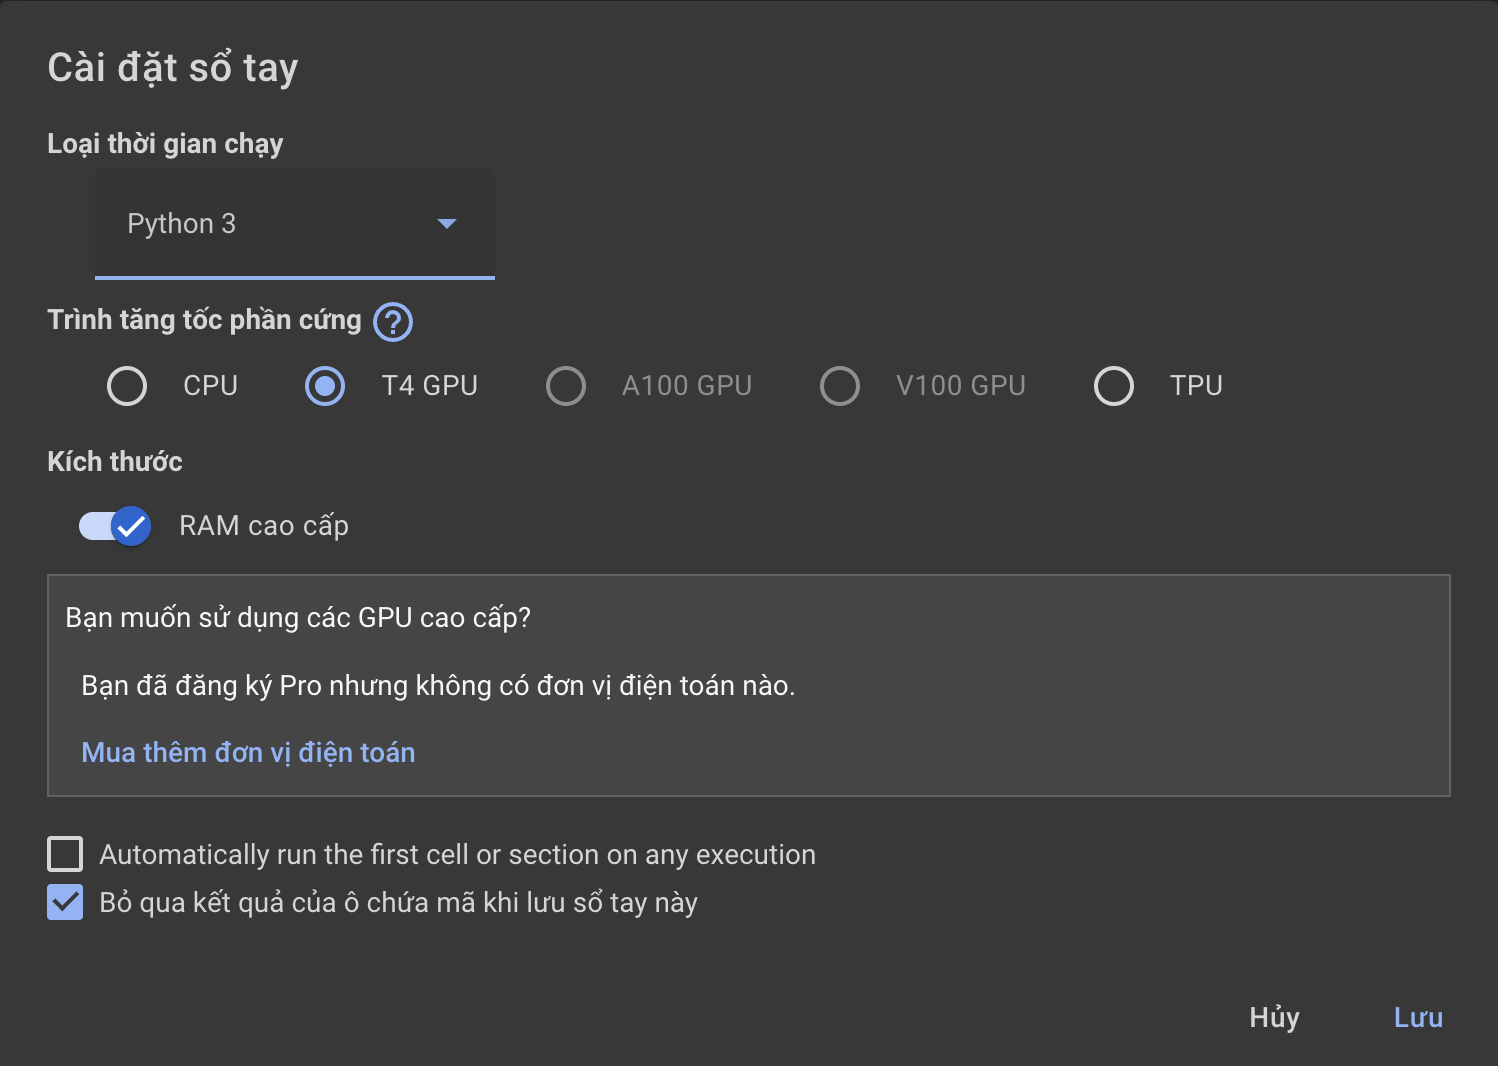Screen dimensions: 1498x1066
Task: Select the CPU radio button
Action: point(127,386)
